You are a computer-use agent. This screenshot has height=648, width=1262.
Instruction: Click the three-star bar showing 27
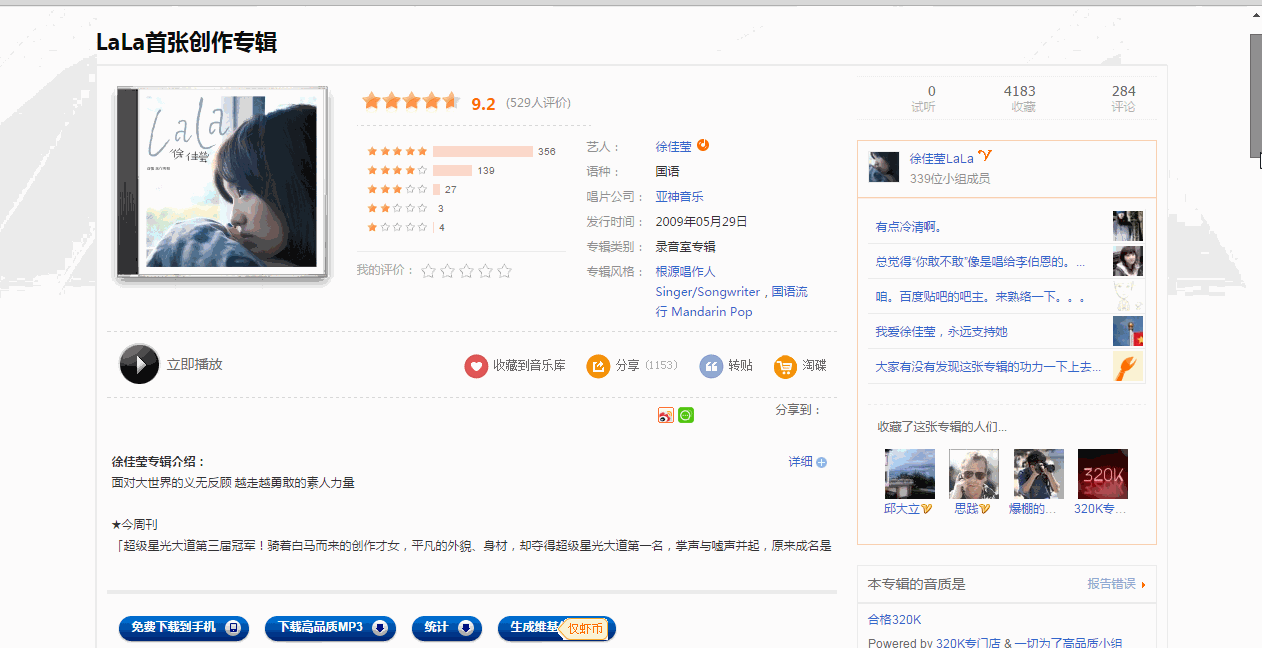pos(437,189)
